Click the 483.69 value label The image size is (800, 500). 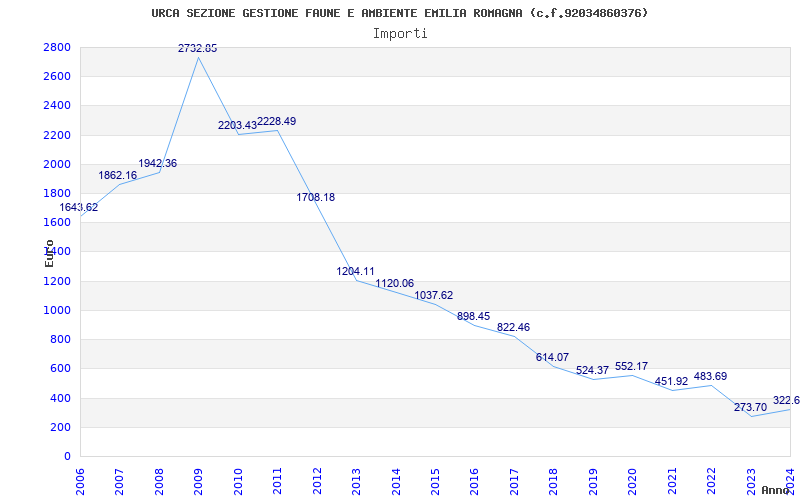[711, 377]
